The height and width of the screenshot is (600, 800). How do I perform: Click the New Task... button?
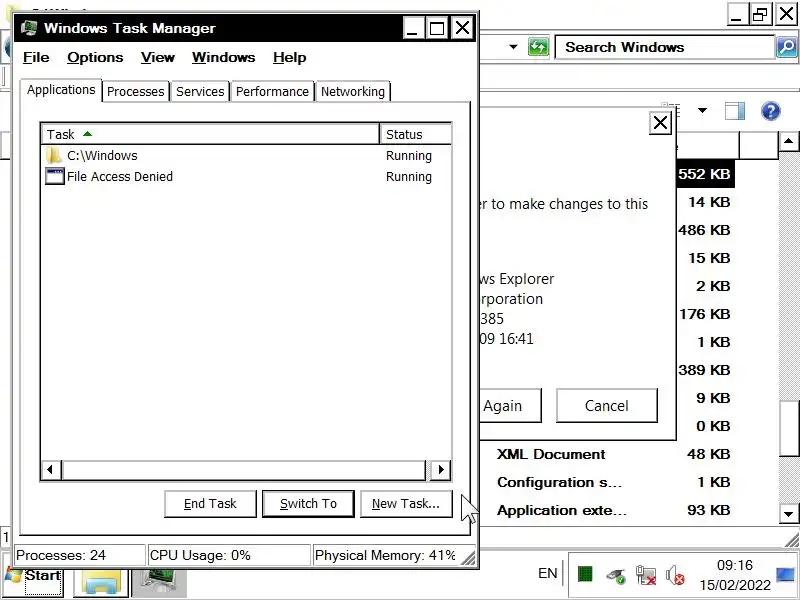click(x=406, y=504)
